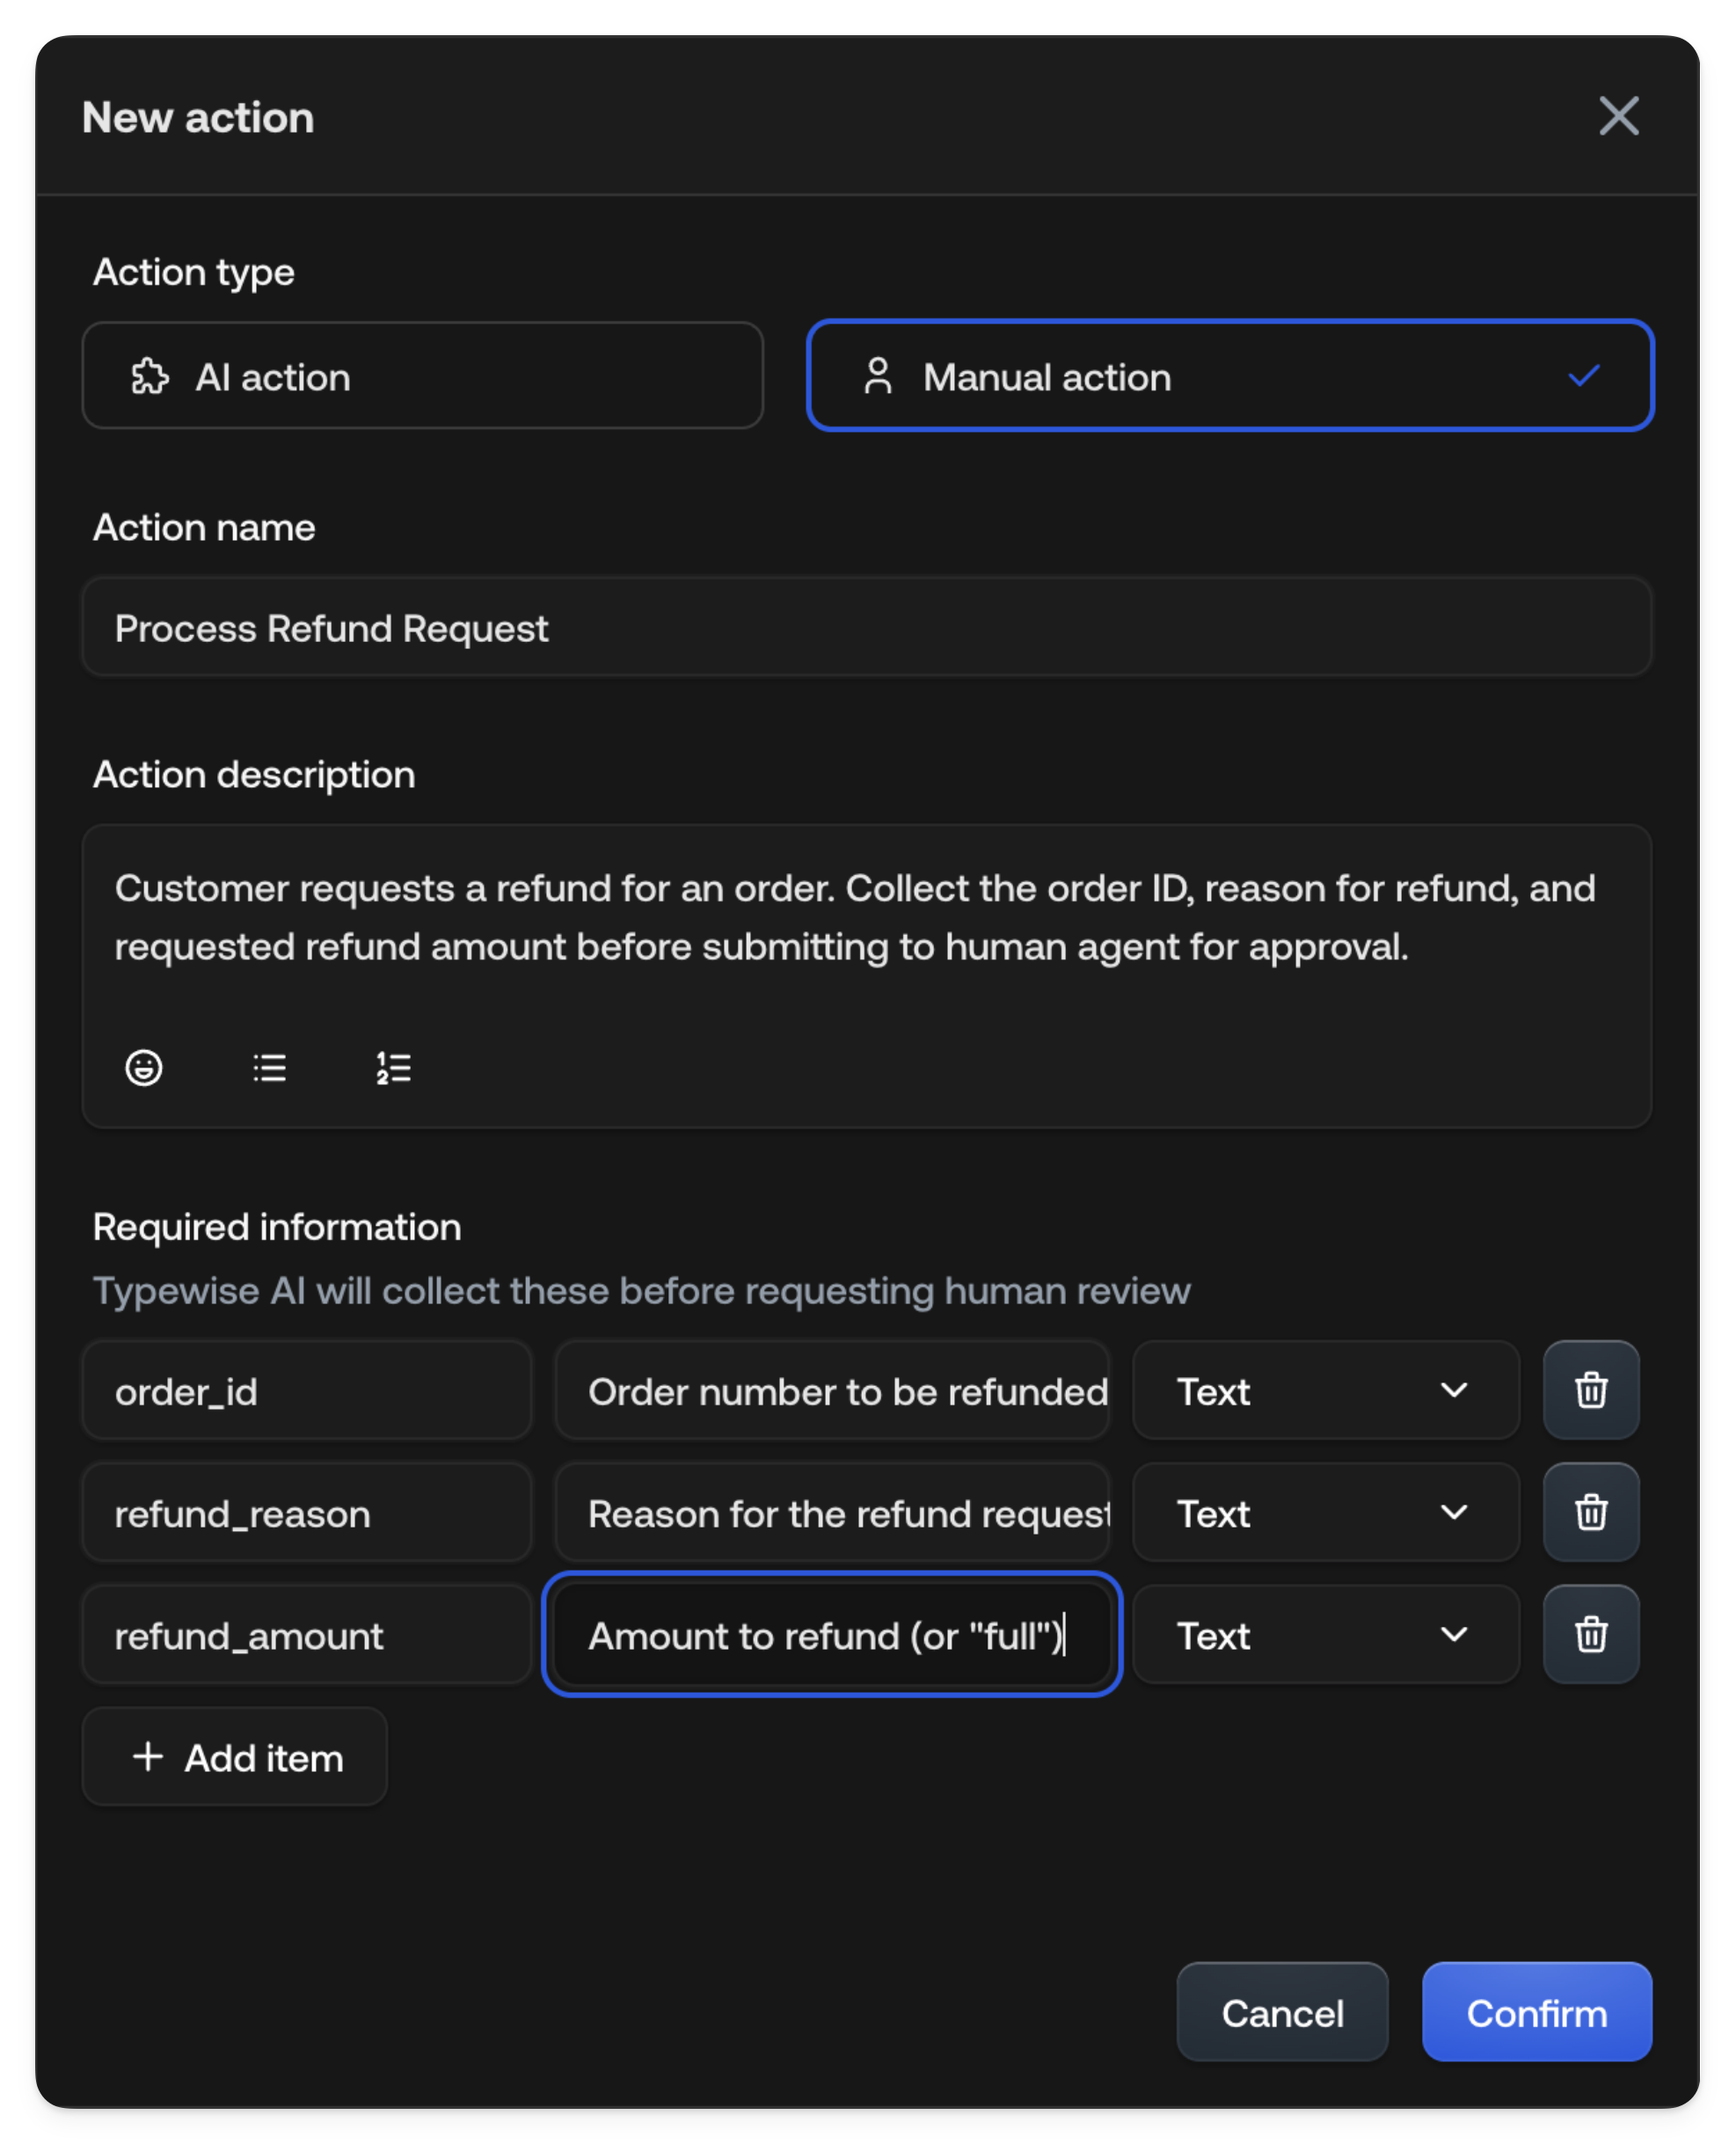Image resolution: width=1736 pixels, height=2144 pixels.
Task: Open the emoji picker in description toolbar
Action: coord(144,1068)
